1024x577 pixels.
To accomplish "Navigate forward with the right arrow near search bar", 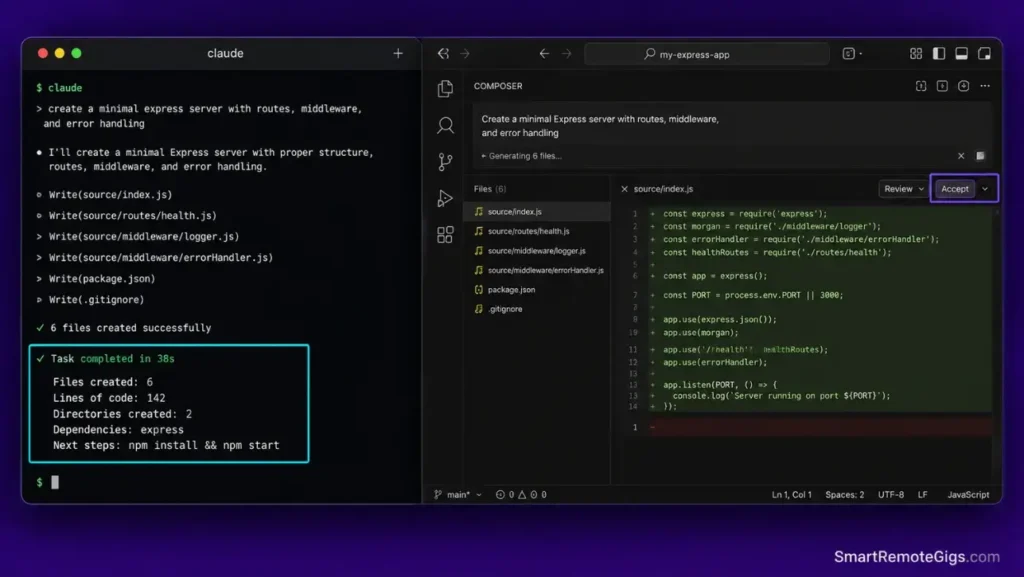I will pyautogui.click(x=566, y=54).
